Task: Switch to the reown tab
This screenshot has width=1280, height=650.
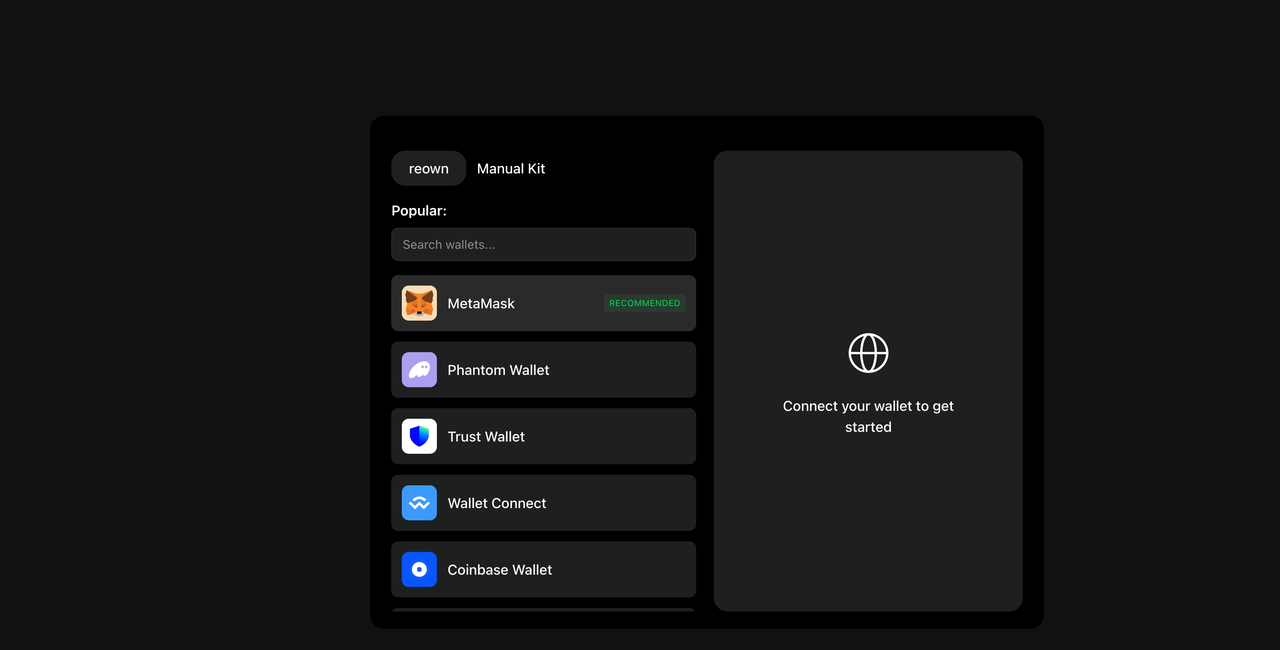Action: [429, 168]
